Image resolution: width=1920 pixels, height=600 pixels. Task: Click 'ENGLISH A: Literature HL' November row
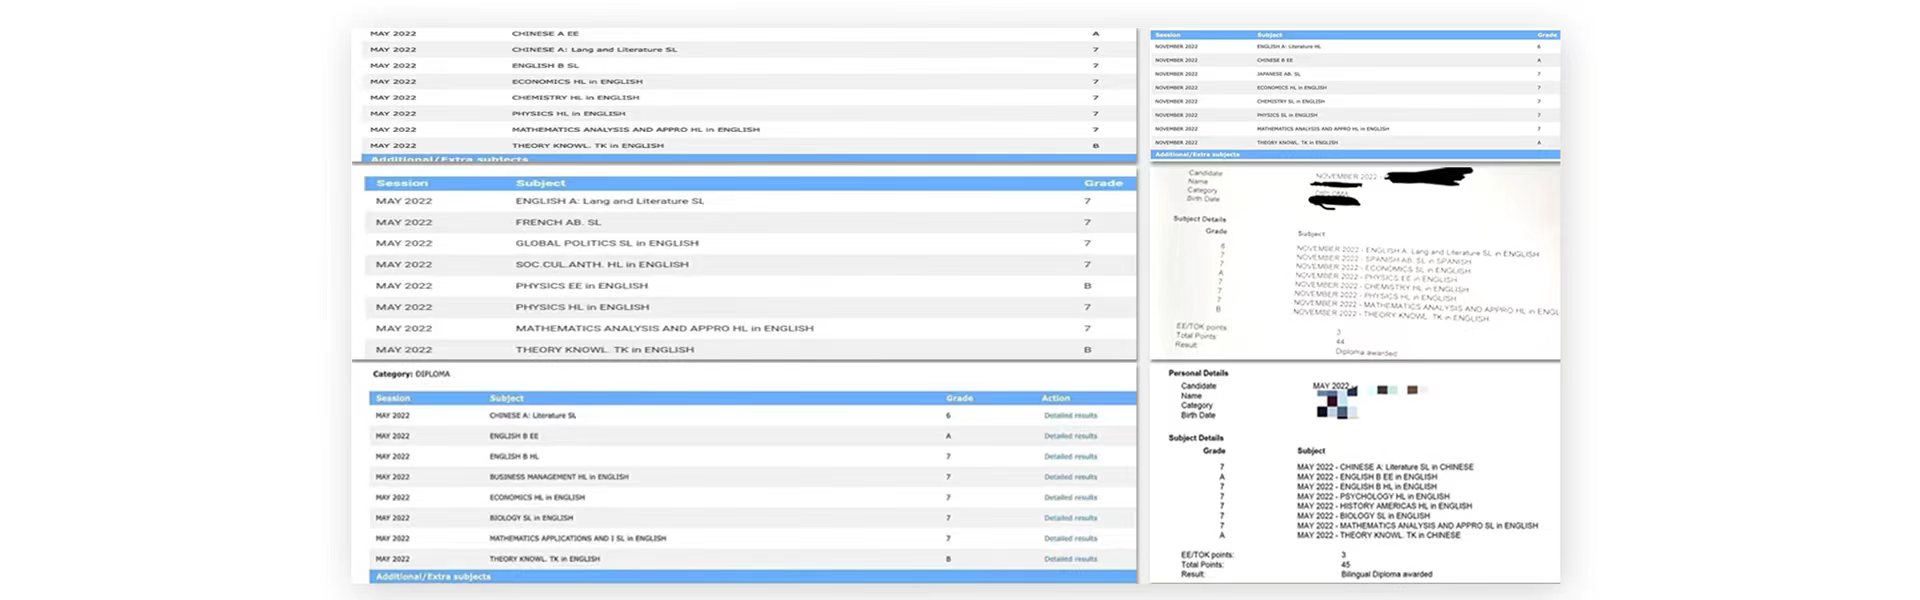coord(1289,47)
